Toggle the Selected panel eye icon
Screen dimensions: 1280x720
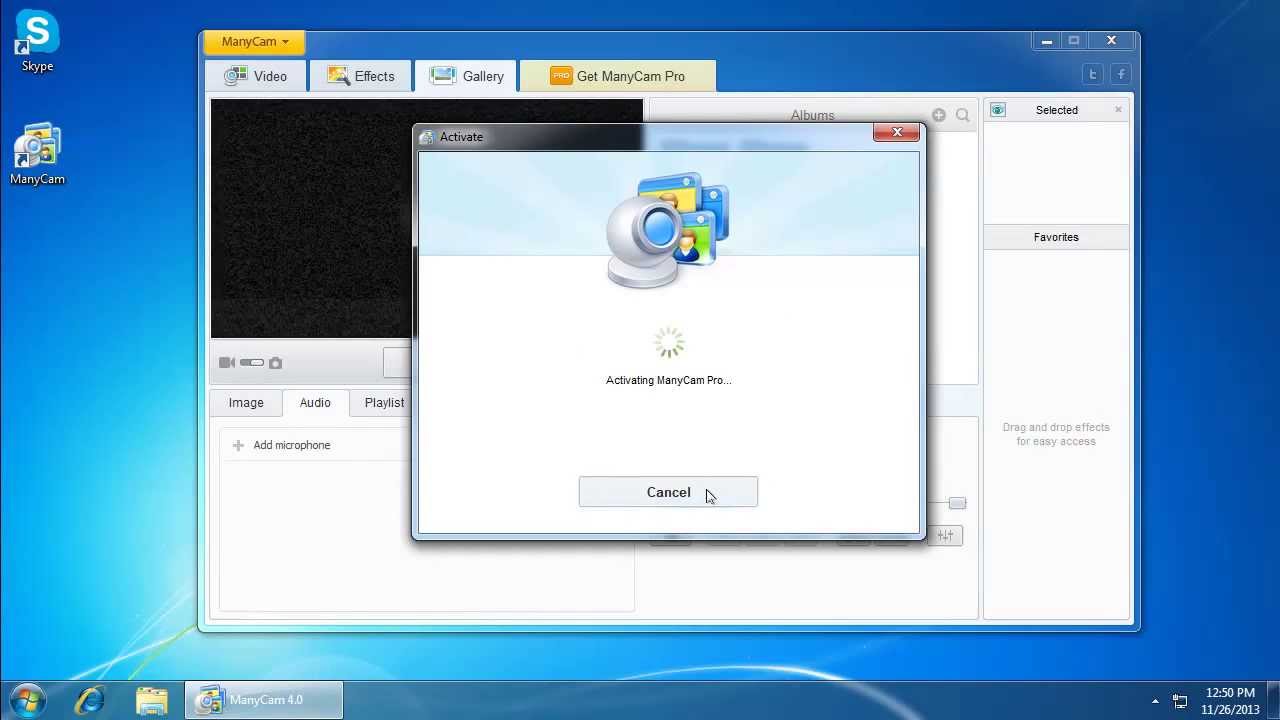(x=997, y=110)
